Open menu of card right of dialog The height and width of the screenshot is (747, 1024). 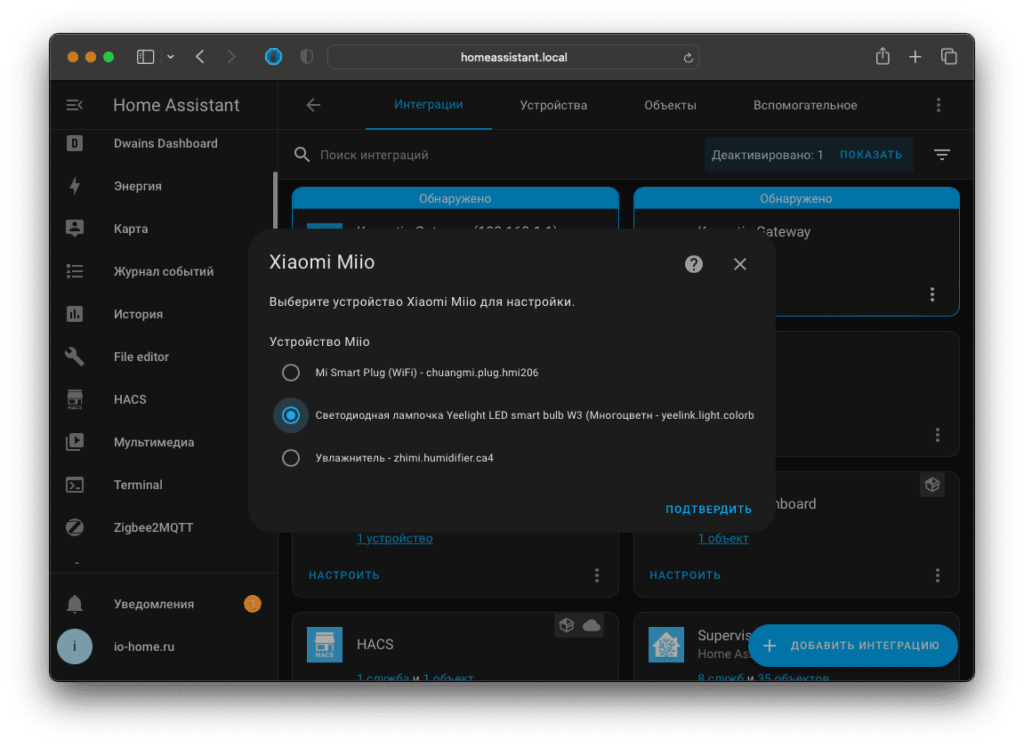[938, 435]
